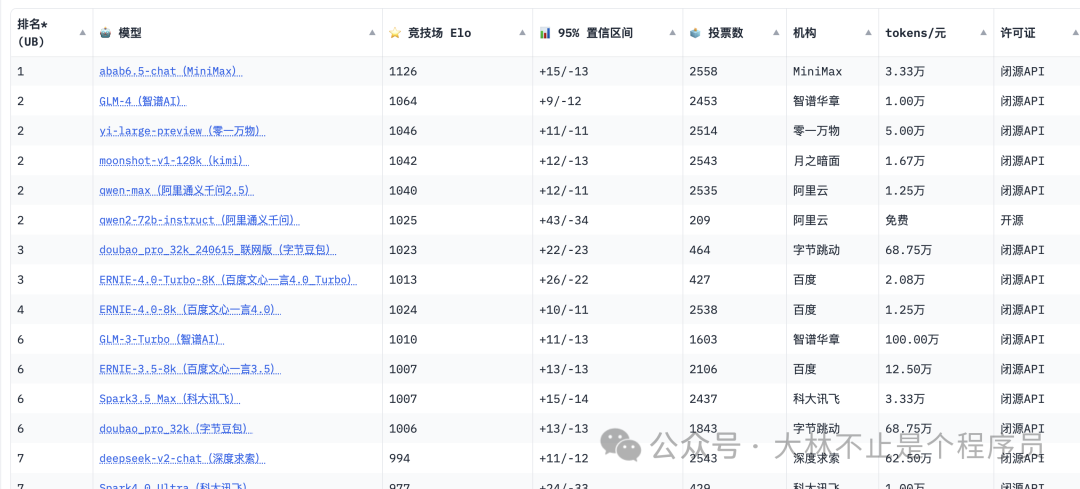Click the ballot box icon beside 投票数

pos(695,32)
